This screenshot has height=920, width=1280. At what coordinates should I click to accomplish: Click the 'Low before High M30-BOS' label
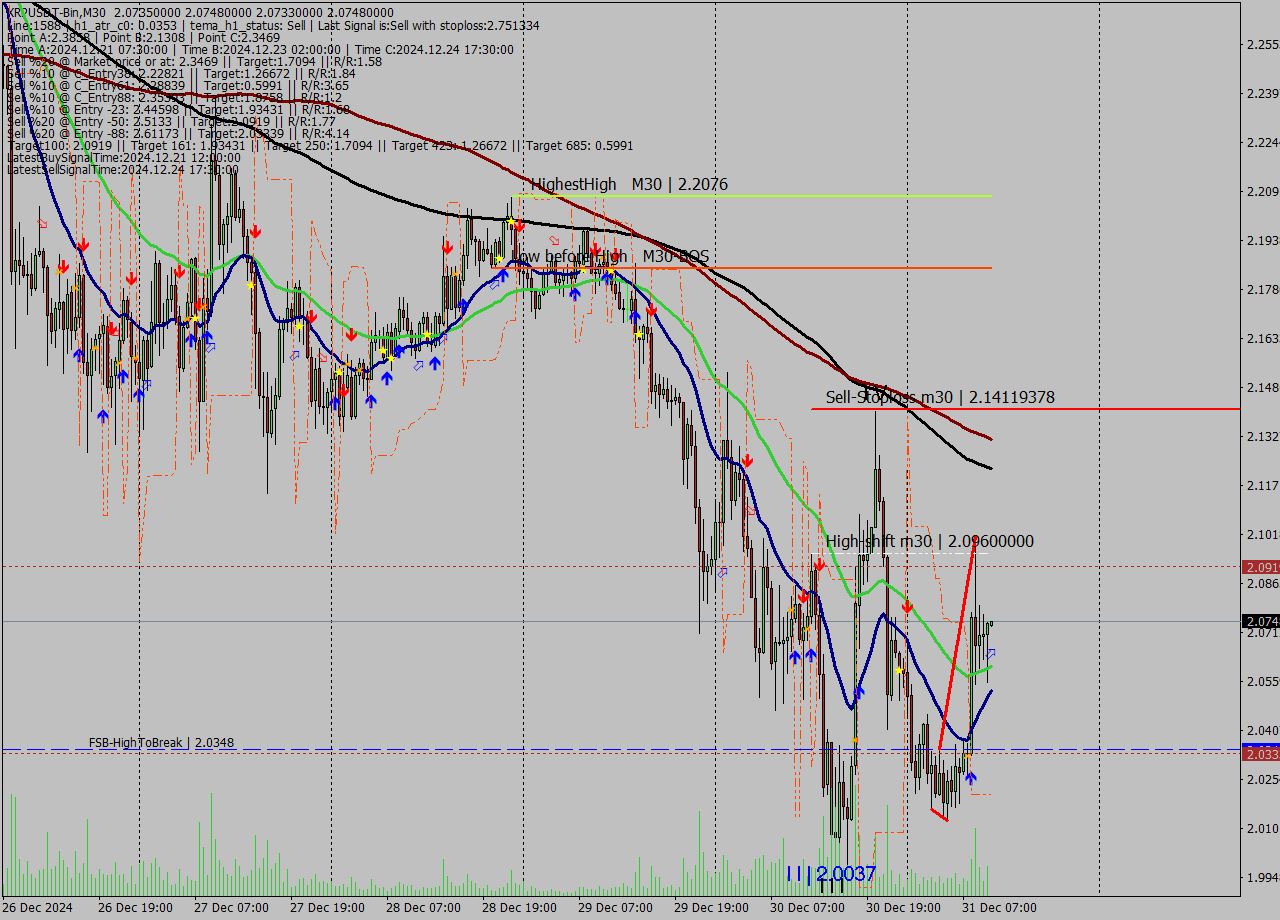[x=610, y=257]
